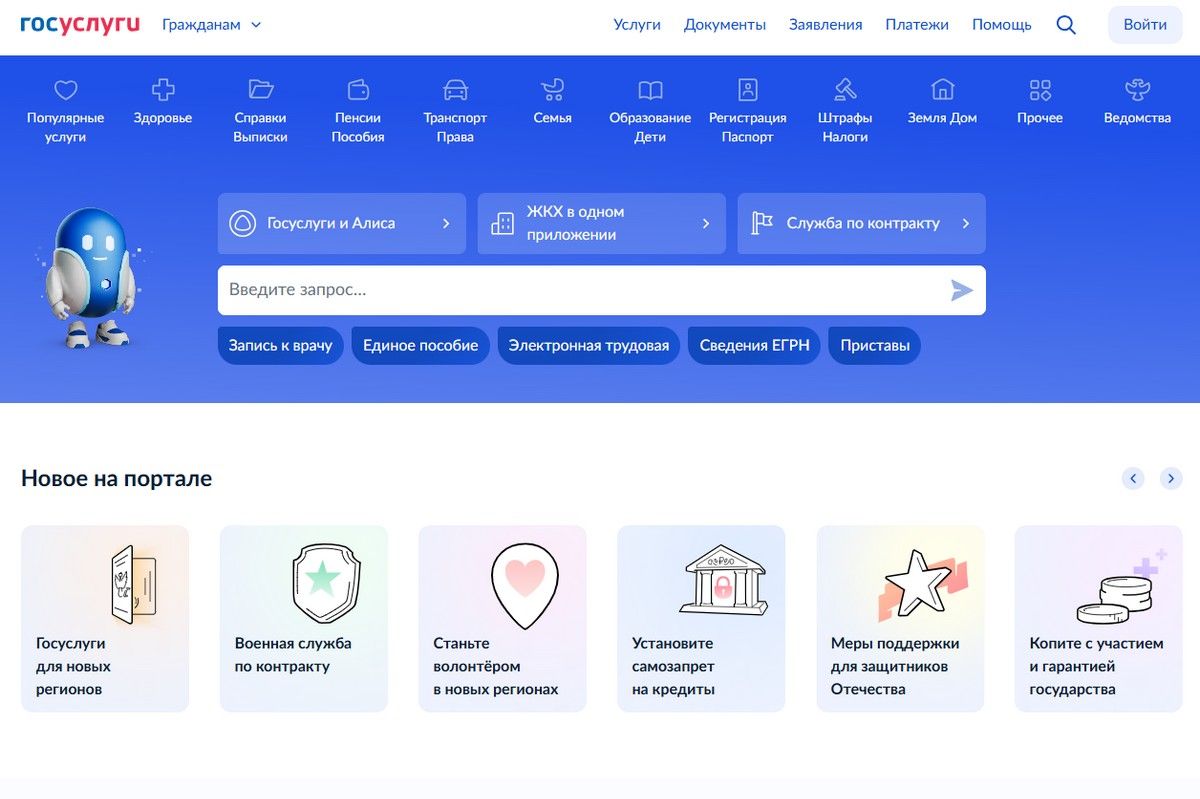Click the robot assistant mascot
Viewport: 1200px width, 799px height.
coord(90,278)
